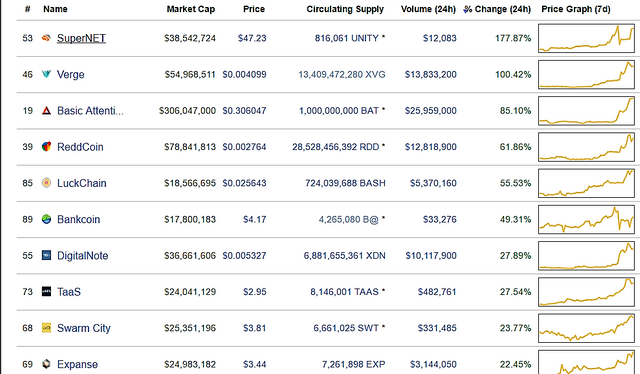Click the ReddCoin logo icon
640x374 pixels.
tap(47, 147)
